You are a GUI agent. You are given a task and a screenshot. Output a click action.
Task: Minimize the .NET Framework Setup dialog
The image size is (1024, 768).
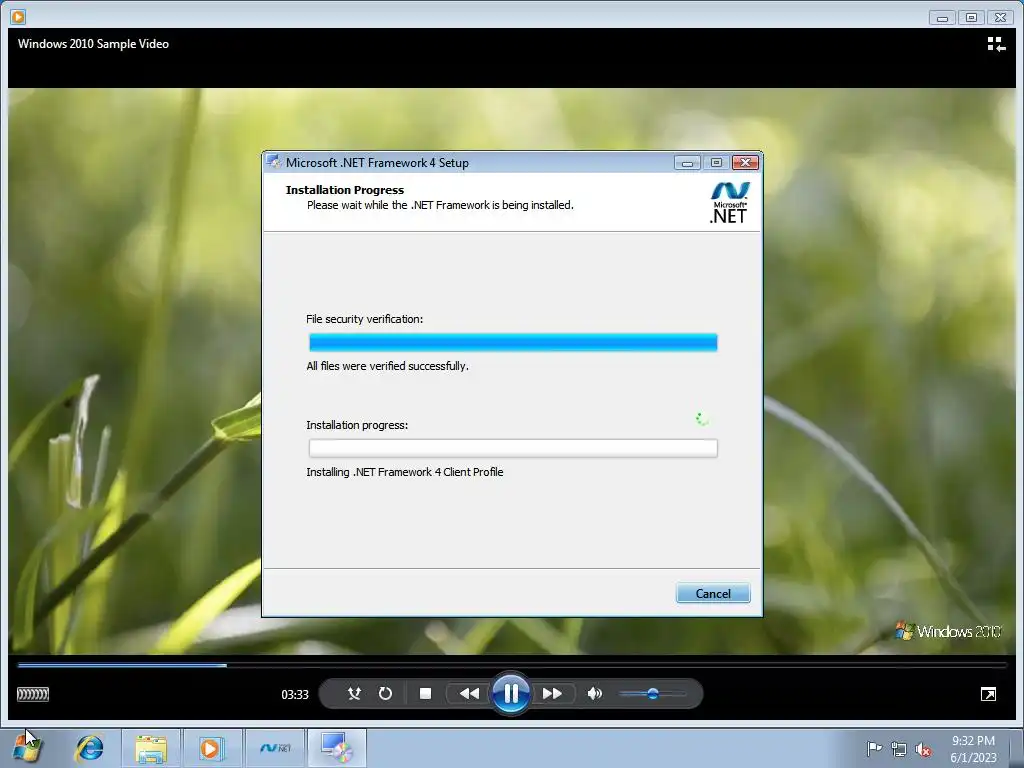(x=687, y=163)
